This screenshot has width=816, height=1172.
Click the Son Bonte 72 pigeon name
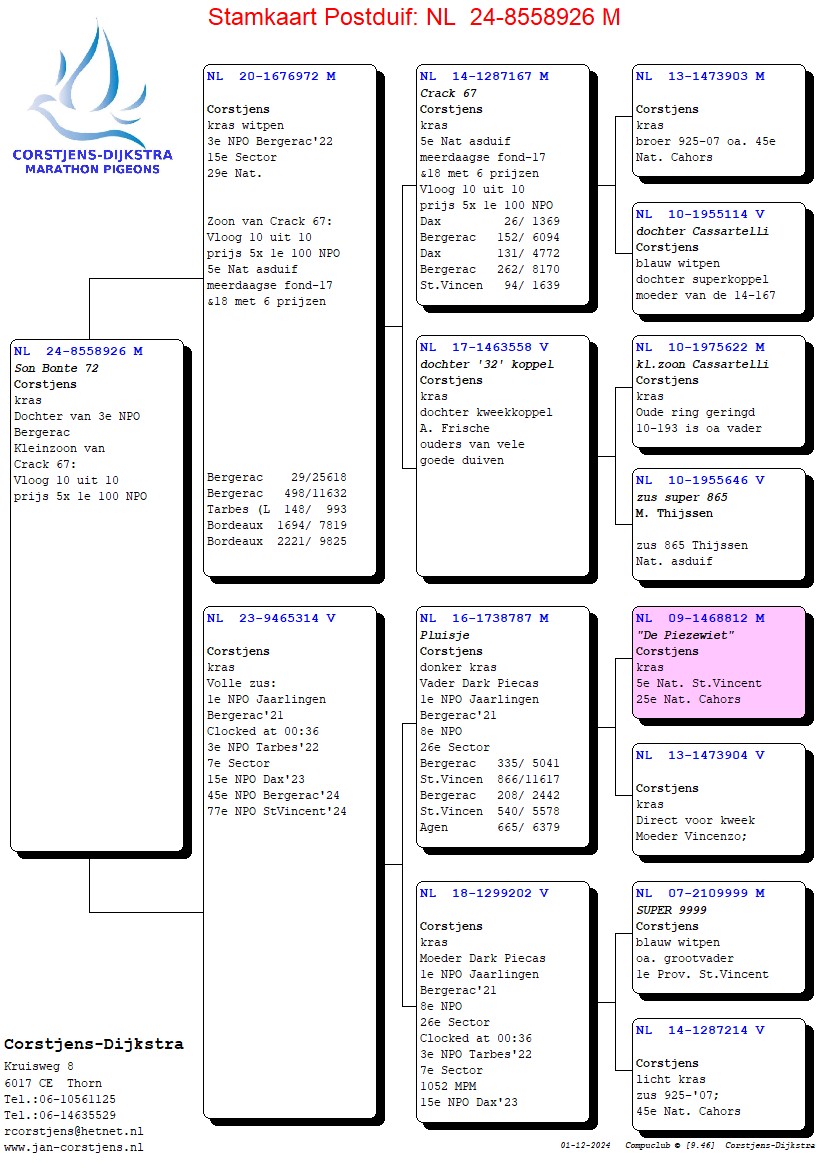click(56, 368)
